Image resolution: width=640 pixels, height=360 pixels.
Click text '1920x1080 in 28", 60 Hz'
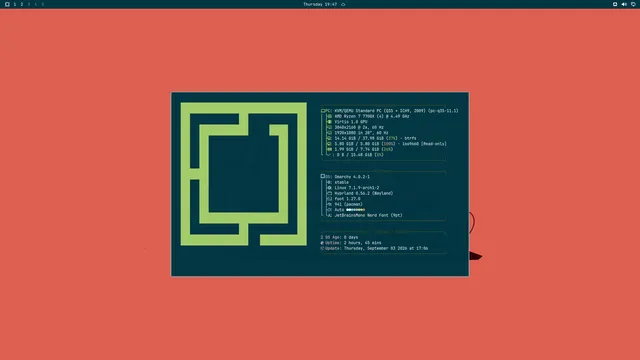point(361,133)
